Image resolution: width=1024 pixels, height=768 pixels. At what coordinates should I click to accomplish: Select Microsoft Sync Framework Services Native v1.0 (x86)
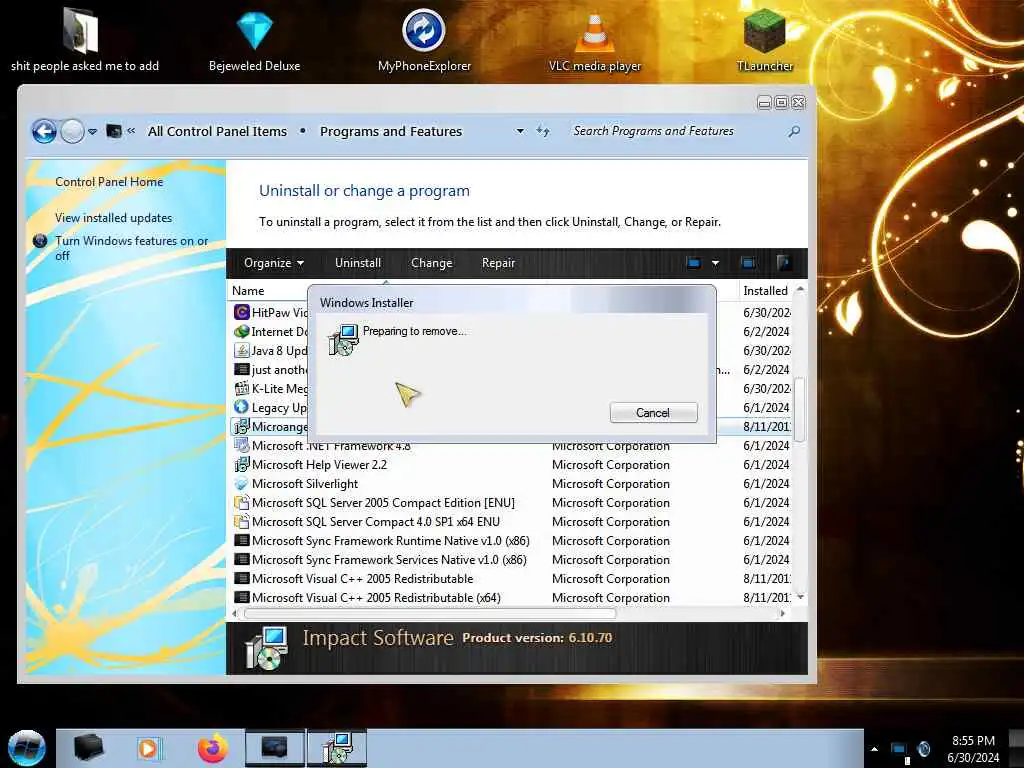click(389, 560)
